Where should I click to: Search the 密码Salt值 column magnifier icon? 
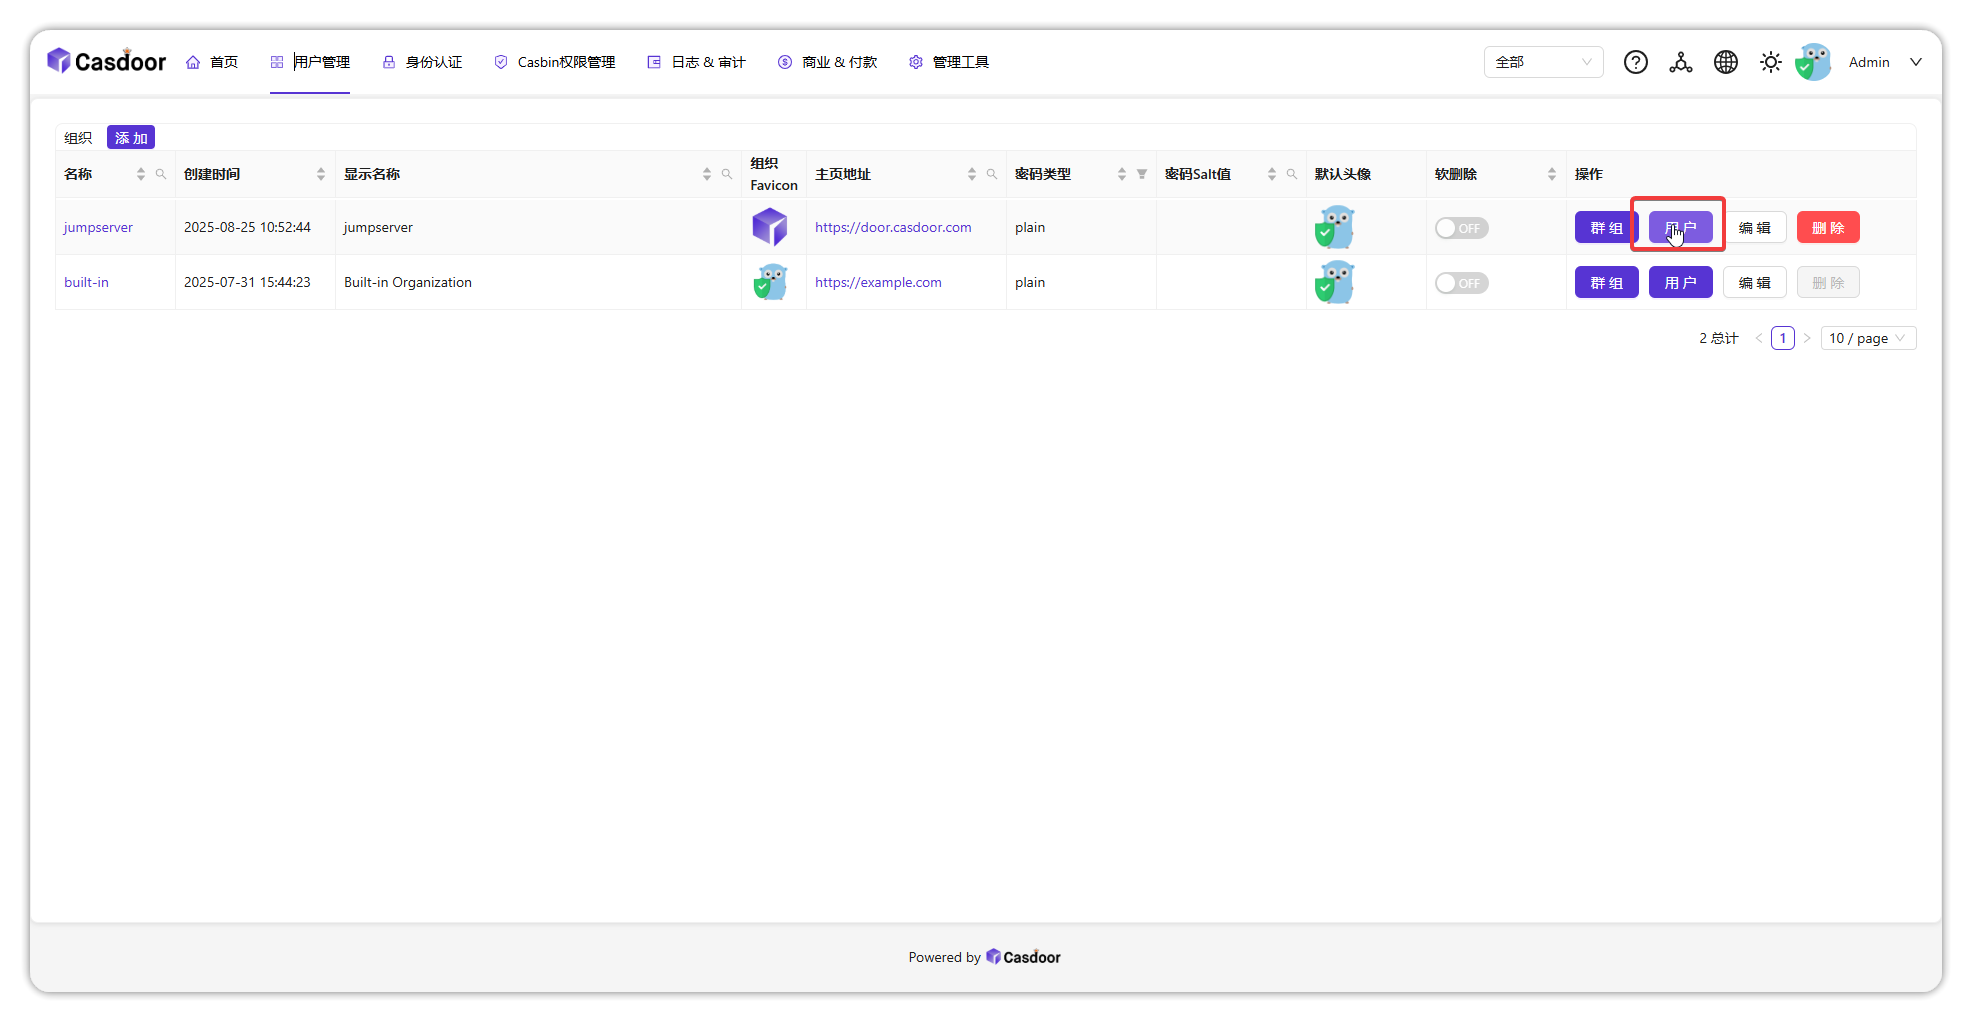point(1292,174)
